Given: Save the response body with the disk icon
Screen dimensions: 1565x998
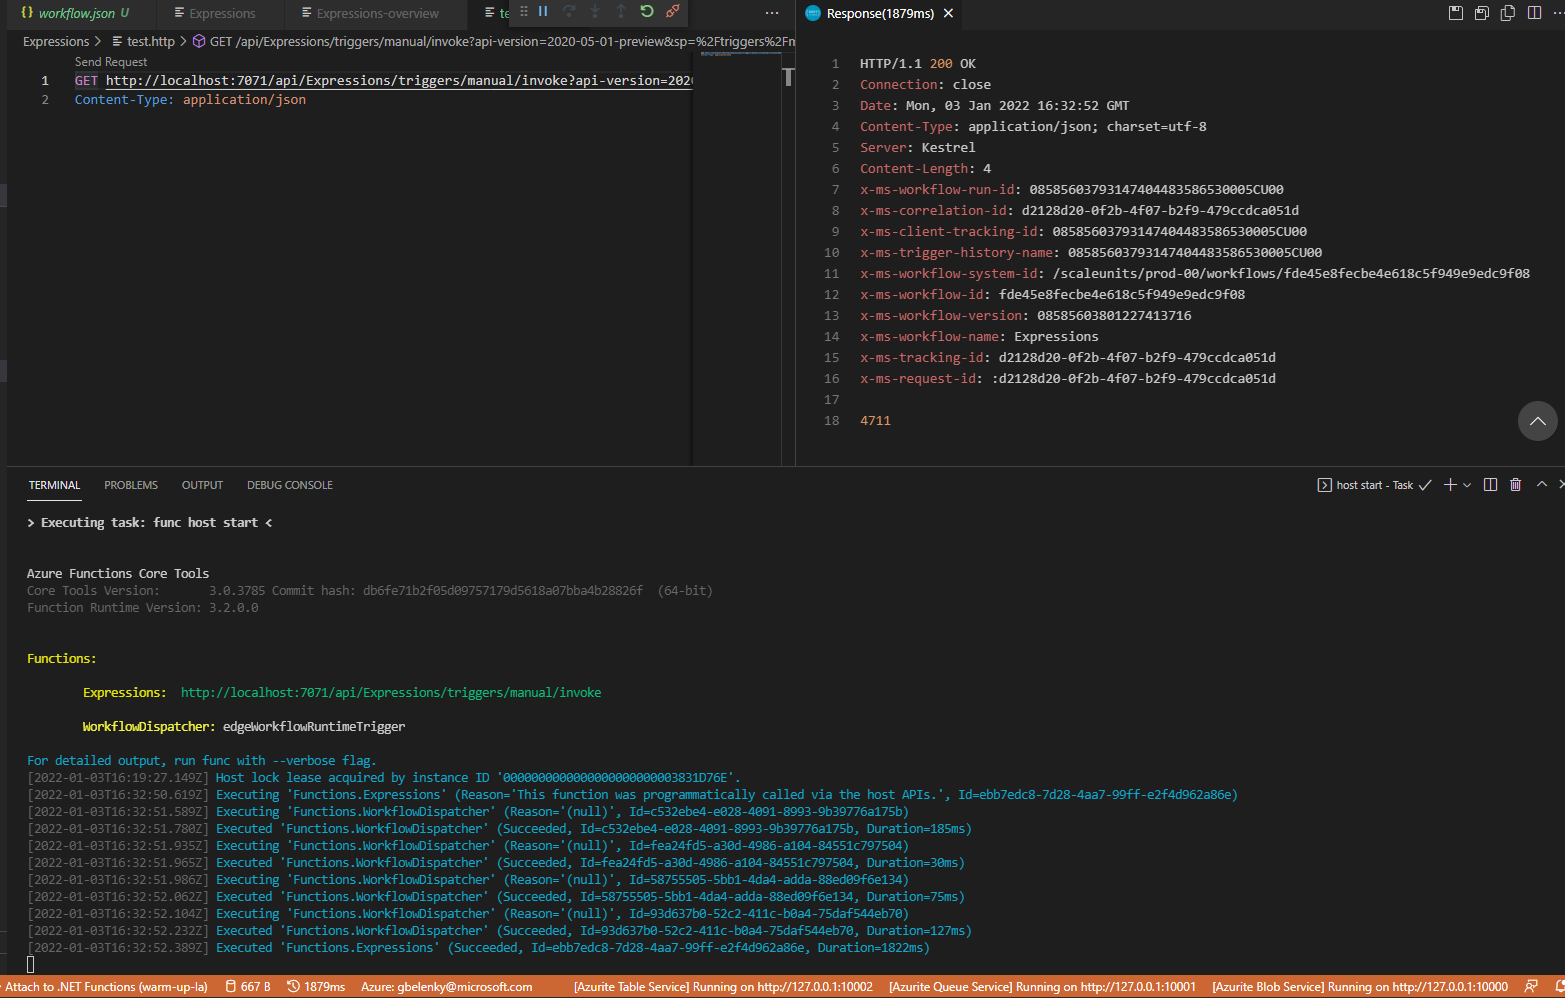Looking at the screenshot, I should [1456, 13].
